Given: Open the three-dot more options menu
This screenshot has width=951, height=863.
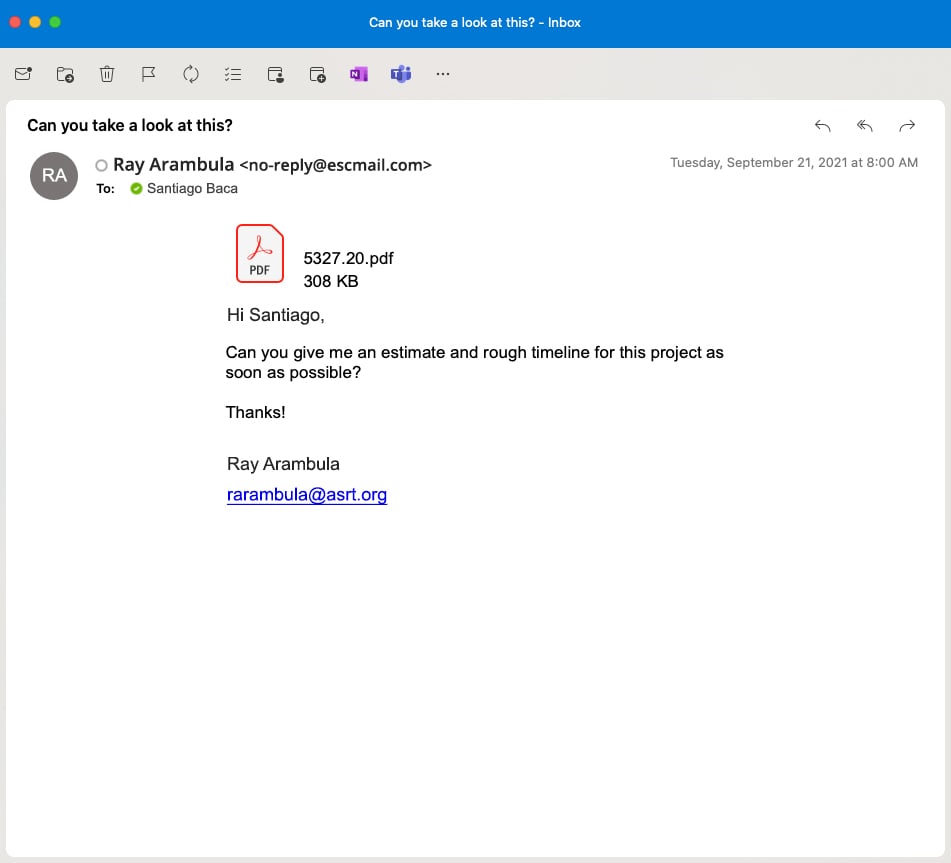Looking at the screenshot, I should click(x=443, y=74).
